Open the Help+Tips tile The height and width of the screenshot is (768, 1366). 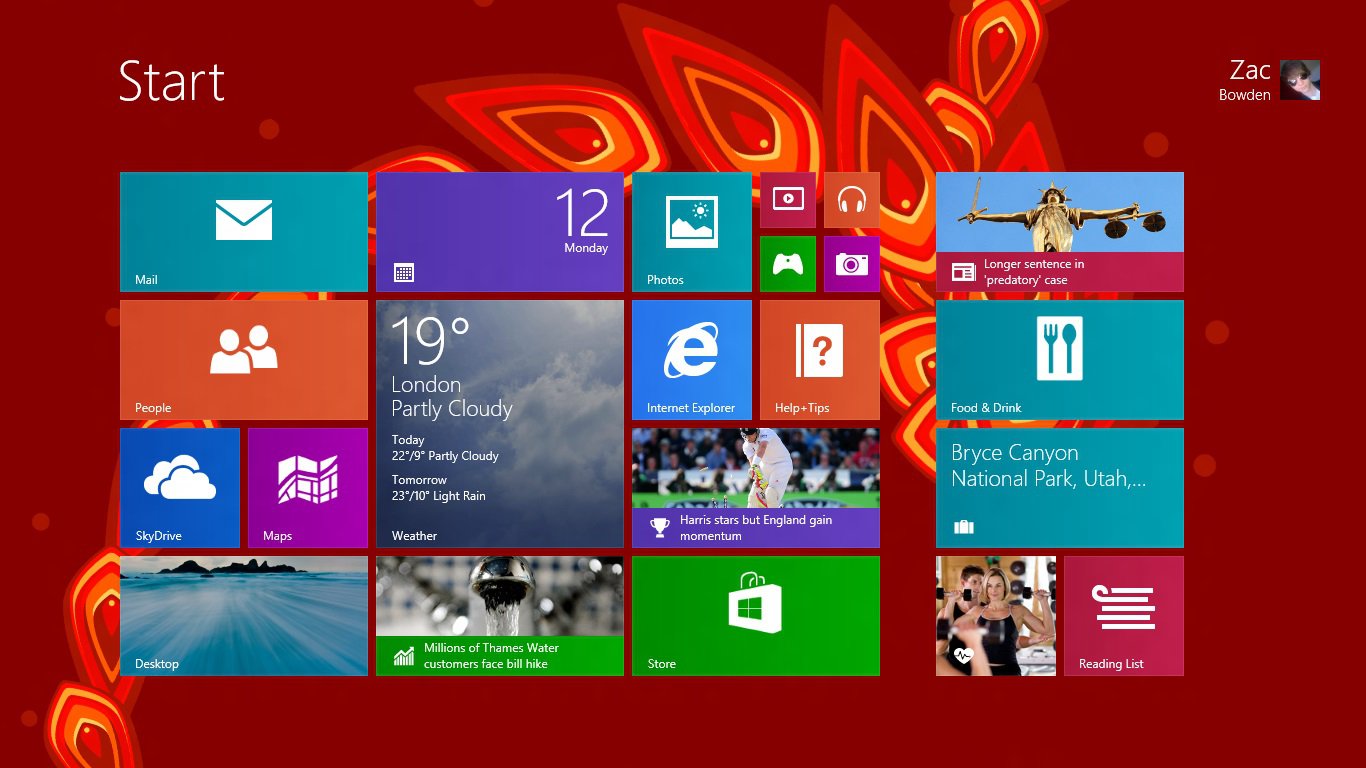(819, 359)
